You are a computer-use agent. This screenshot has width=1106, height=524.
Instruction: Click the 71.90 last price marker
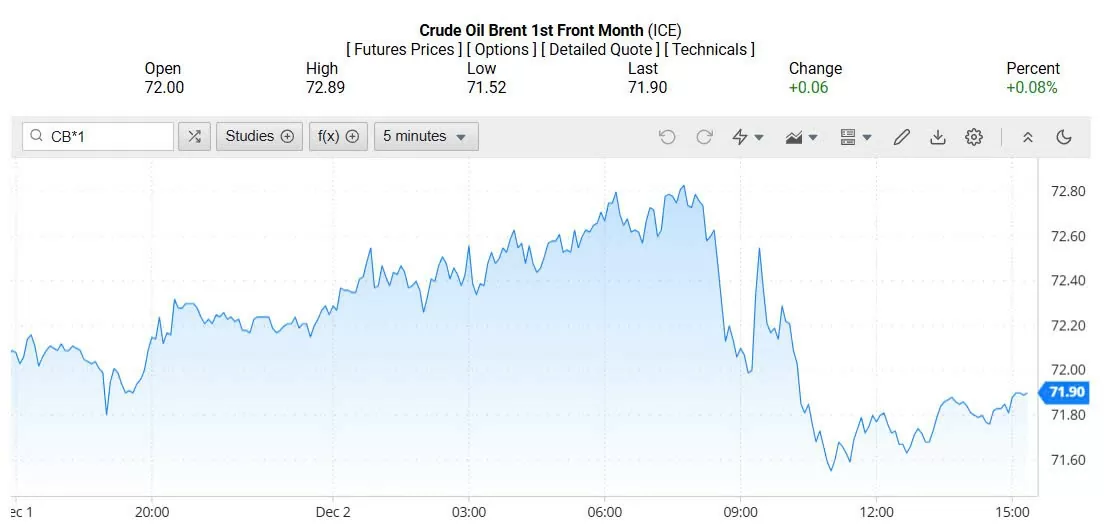[x=1064, y=393]
